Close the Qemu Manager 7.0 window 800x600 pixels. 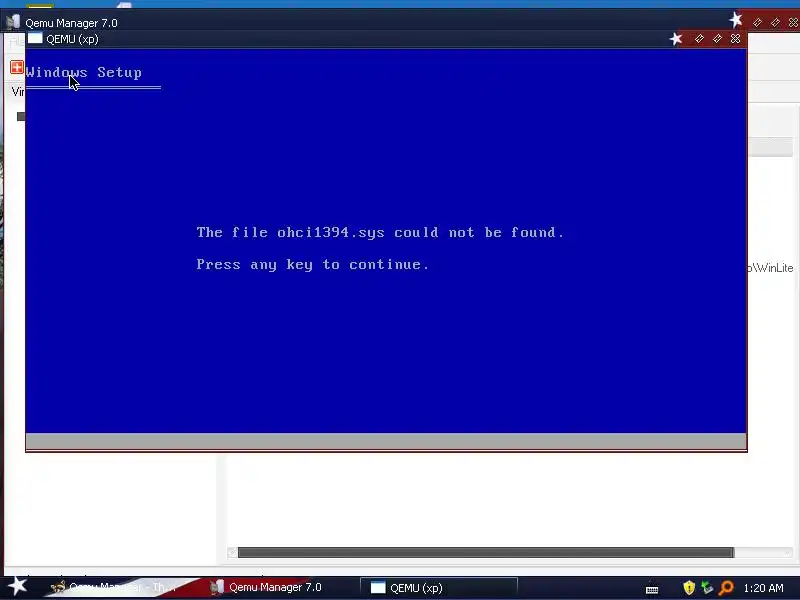tap(793, 22)
